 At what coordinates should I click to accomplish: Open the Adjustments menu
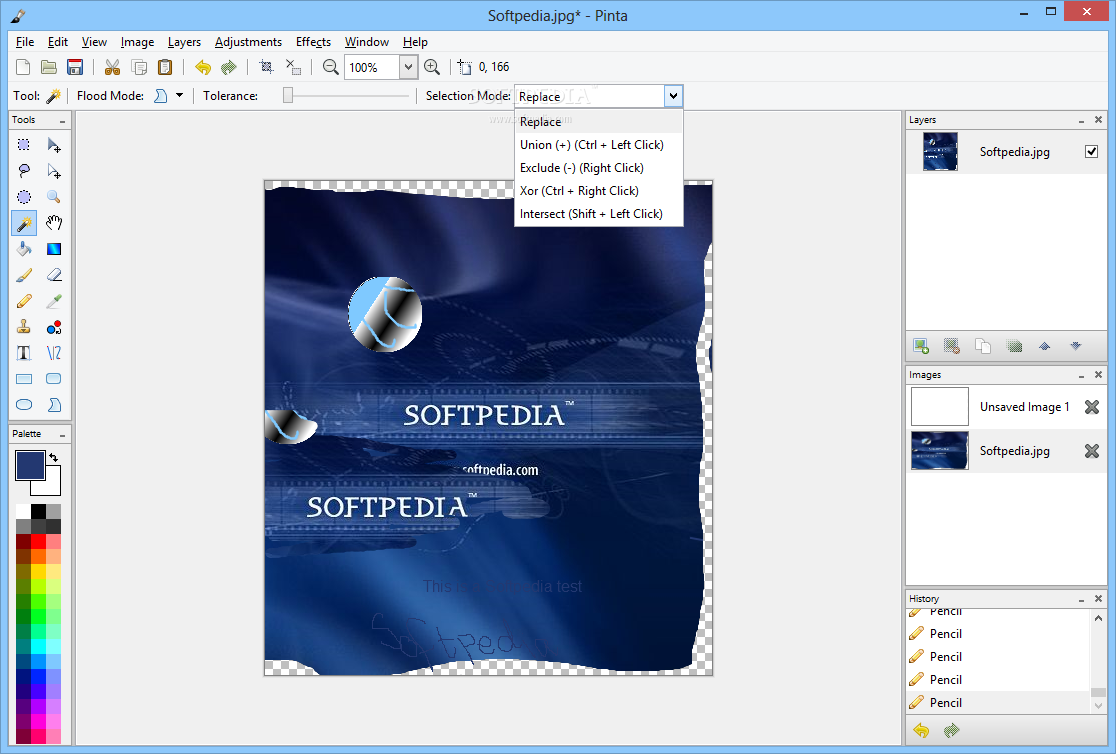pyautogui.click(x=248, y=42)
